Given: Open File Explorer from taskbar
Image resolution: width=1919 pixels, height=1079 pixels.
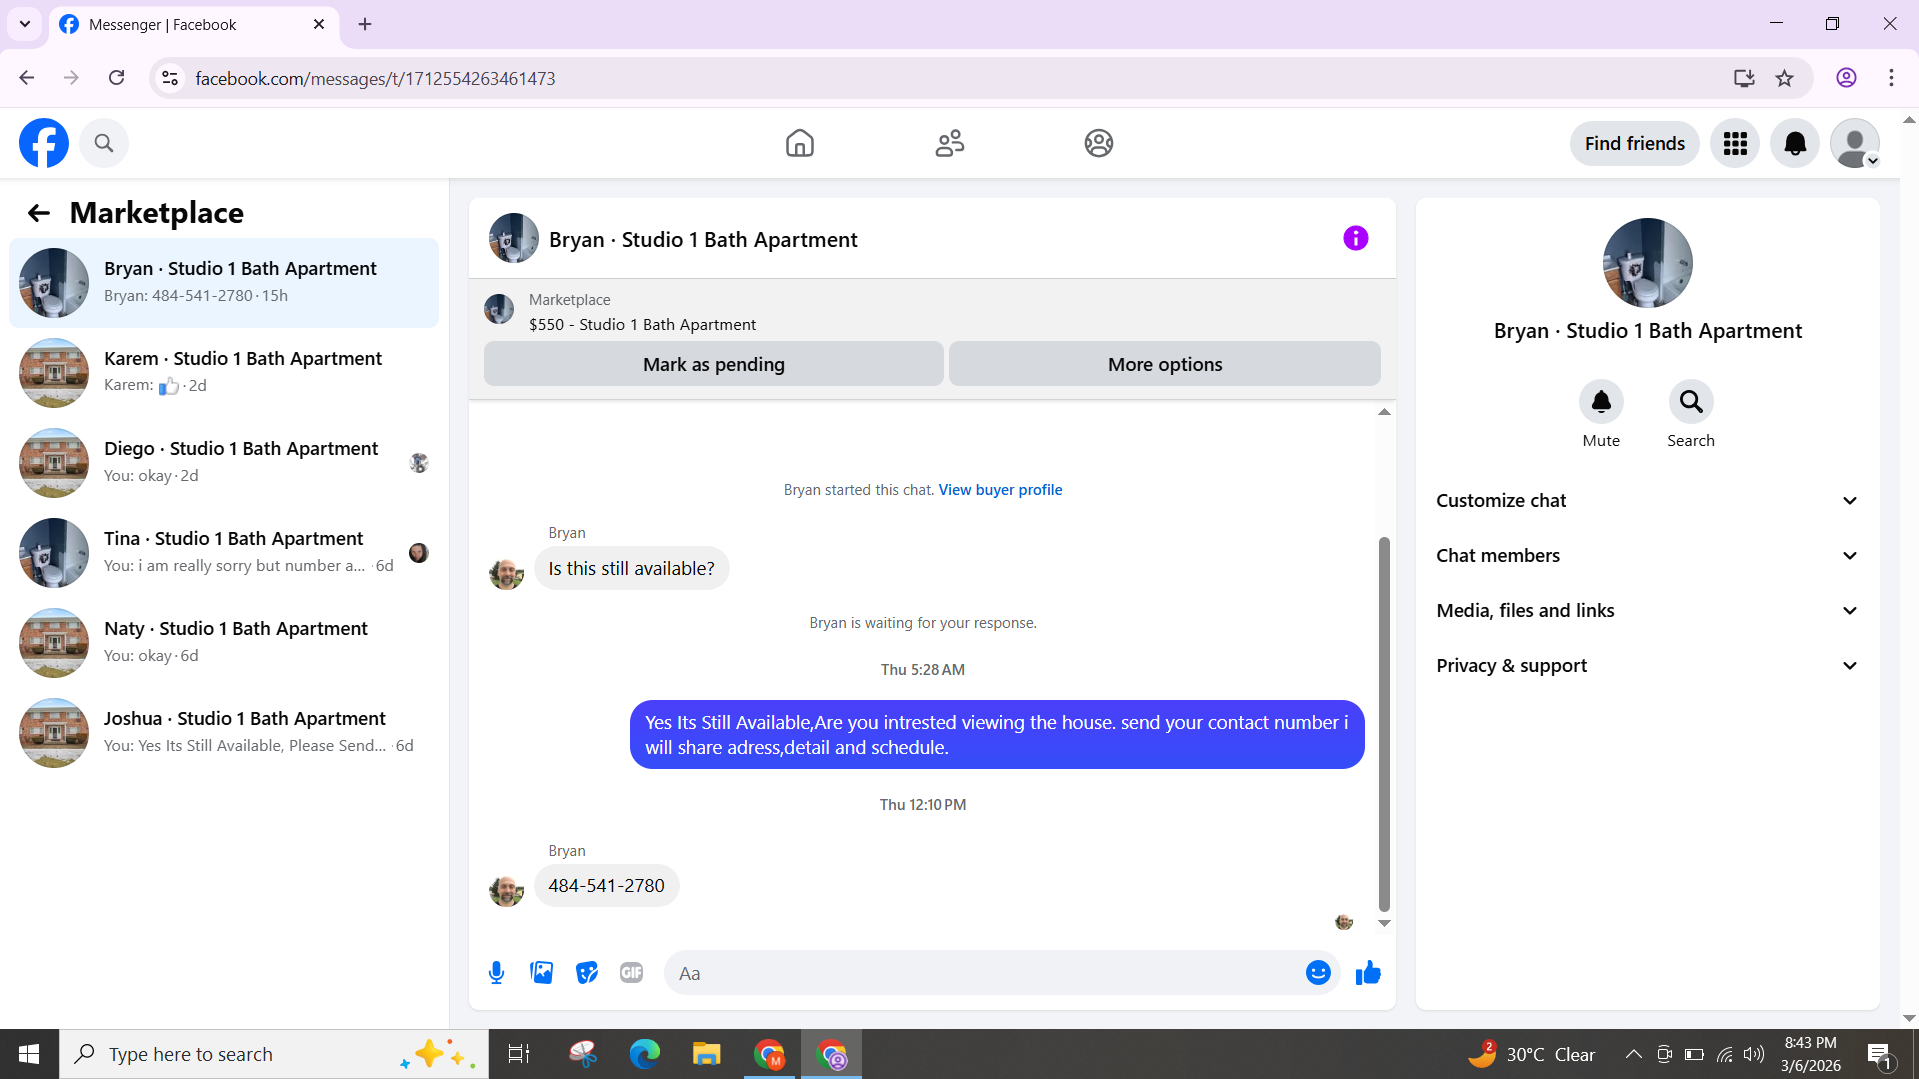Looking at the screenshot, I should tap(707, 1054).
